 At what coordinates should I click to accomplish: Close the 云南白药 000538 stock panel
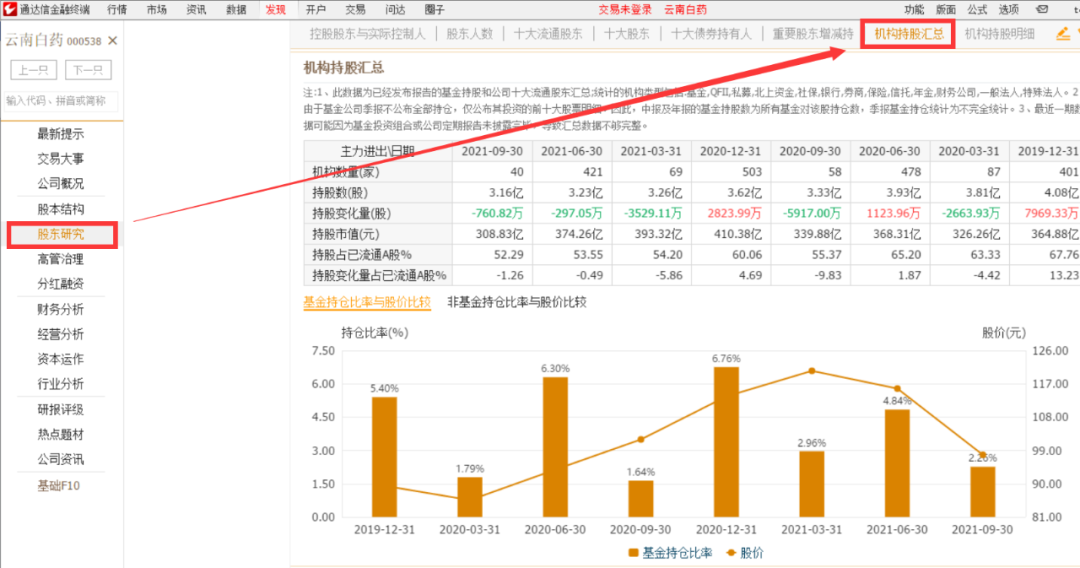[113, 41]
